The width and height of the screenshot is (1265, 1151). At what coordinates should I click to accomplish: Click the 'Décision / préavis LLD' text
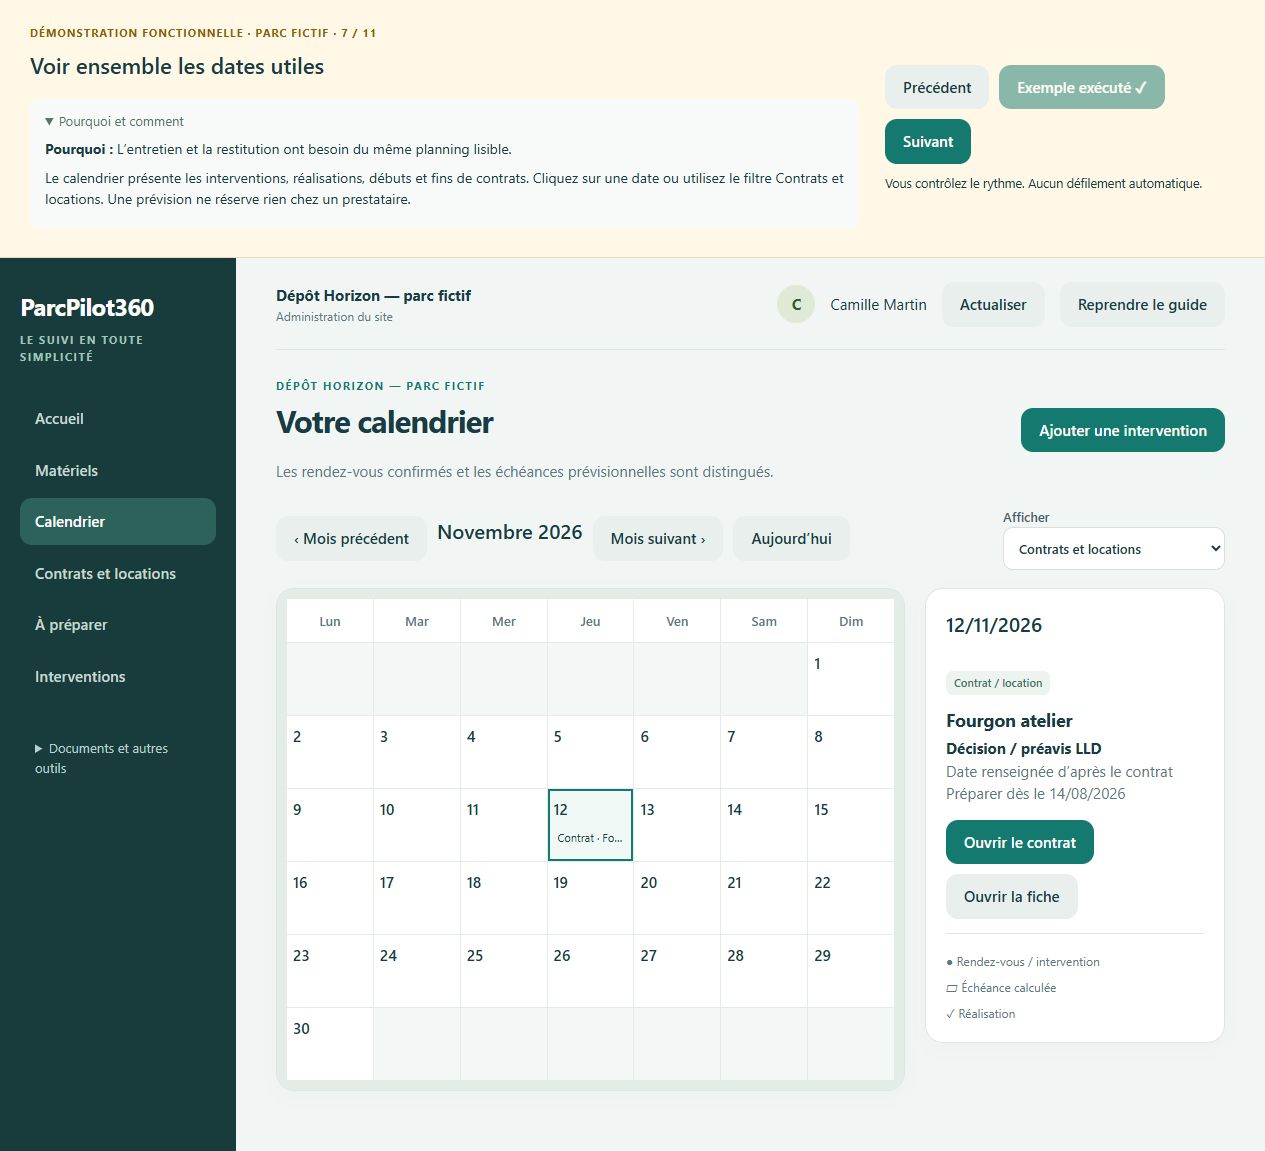[1024, 749]
